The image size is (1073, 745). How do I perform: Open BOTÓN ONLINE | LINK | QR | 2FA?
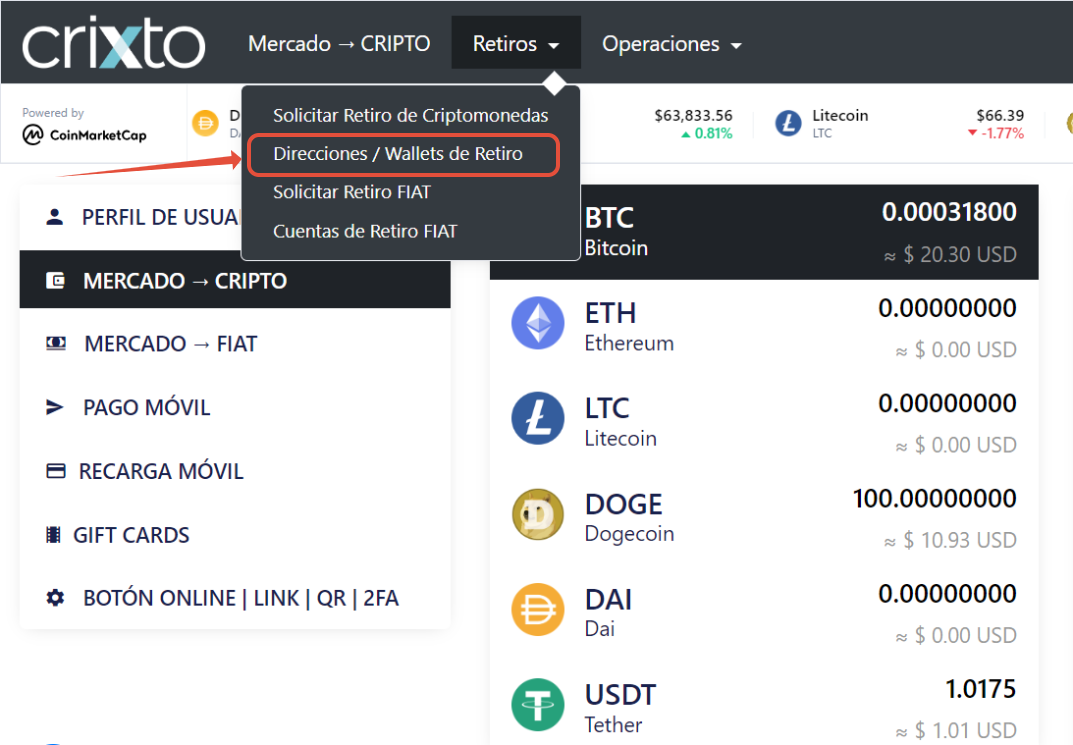point(235,598)
